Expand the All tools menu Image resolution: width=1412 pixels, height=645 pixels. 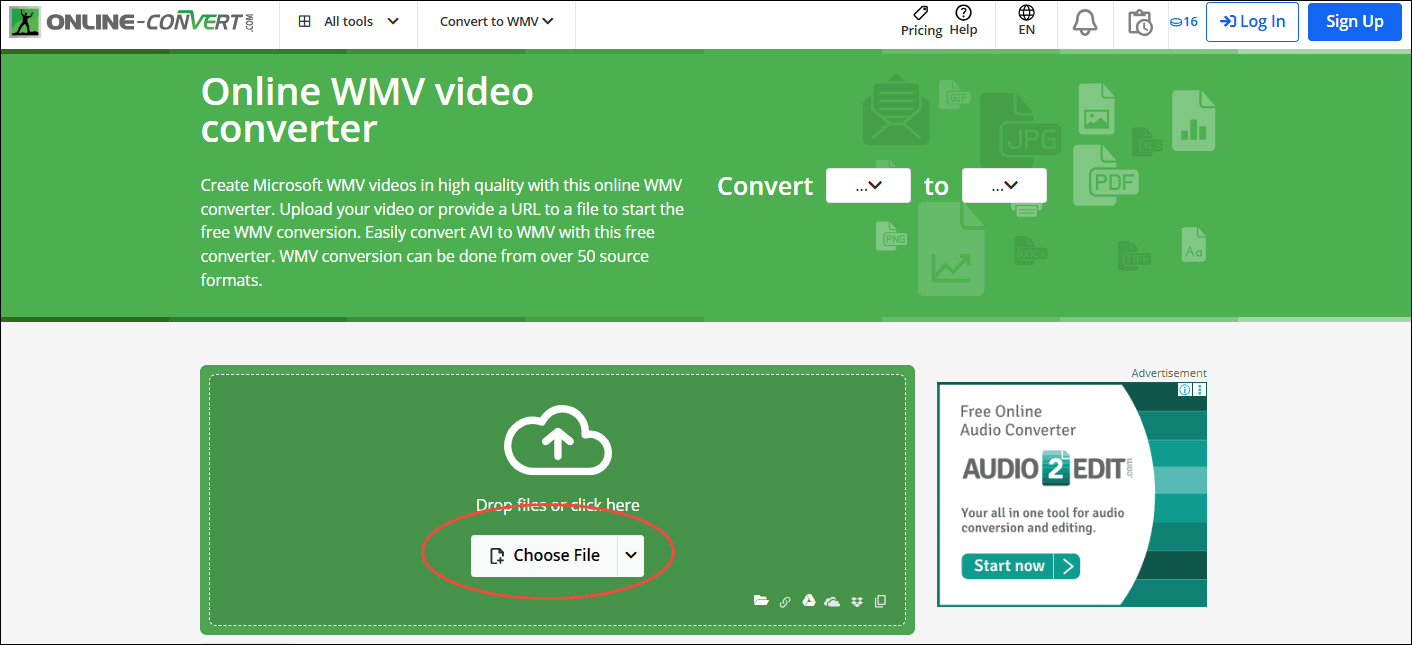click(347, 20)
